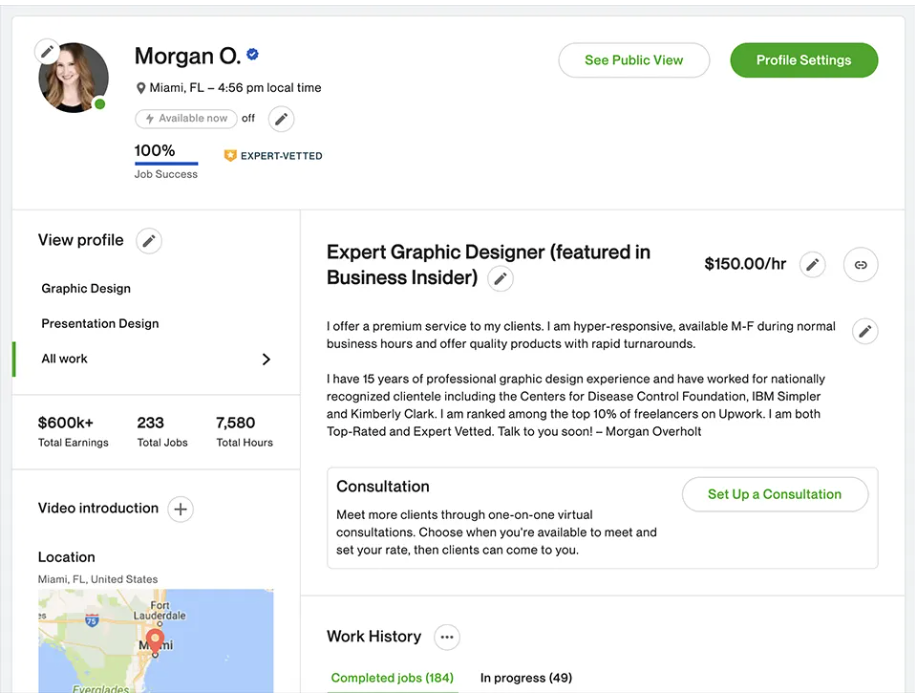Click the 7,580 Total Hours stat

(x=245, y=432)
